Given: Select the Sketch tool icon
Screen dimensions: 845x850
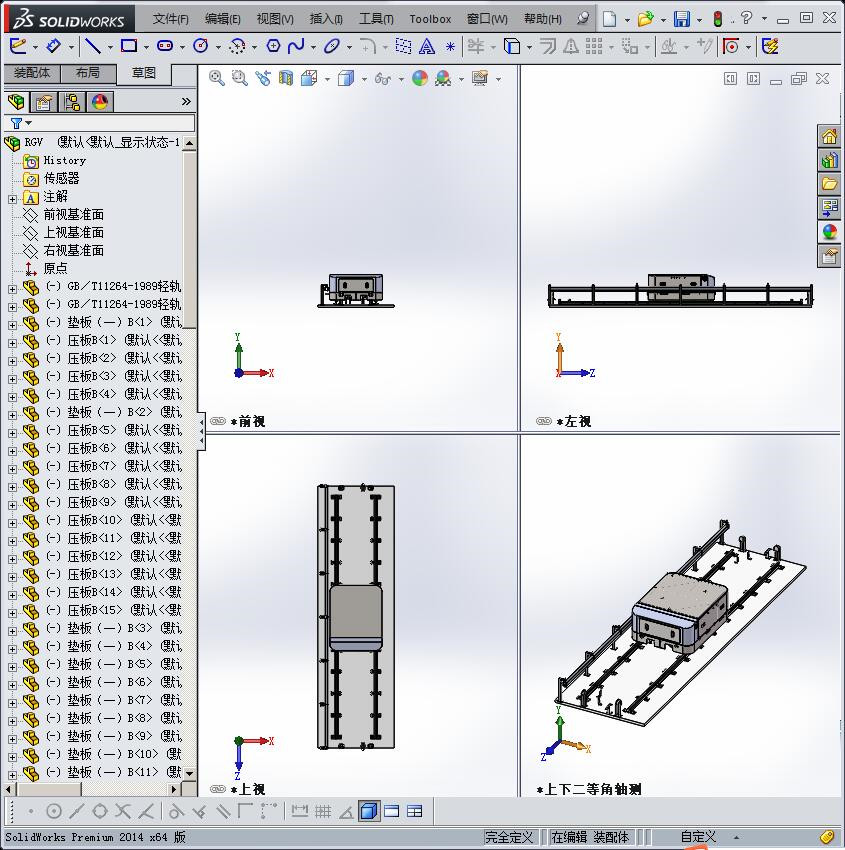Looking at the screenshot, I should click(18, 46).
